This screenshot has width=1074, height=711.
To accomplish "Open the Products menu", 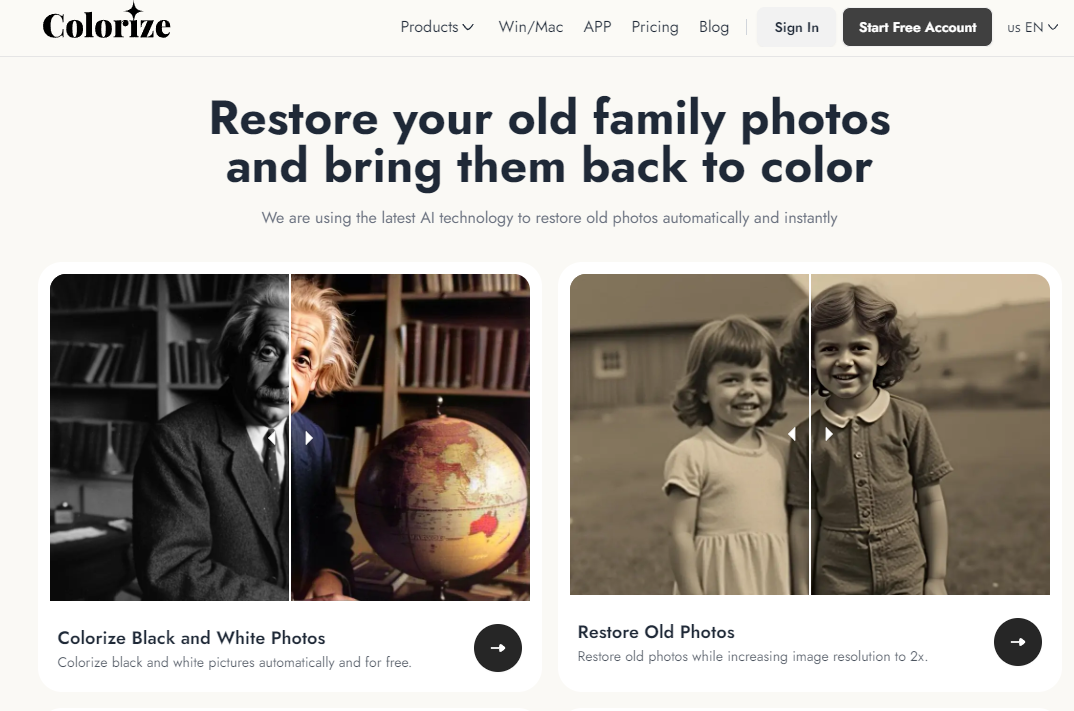I will (436, 27).
